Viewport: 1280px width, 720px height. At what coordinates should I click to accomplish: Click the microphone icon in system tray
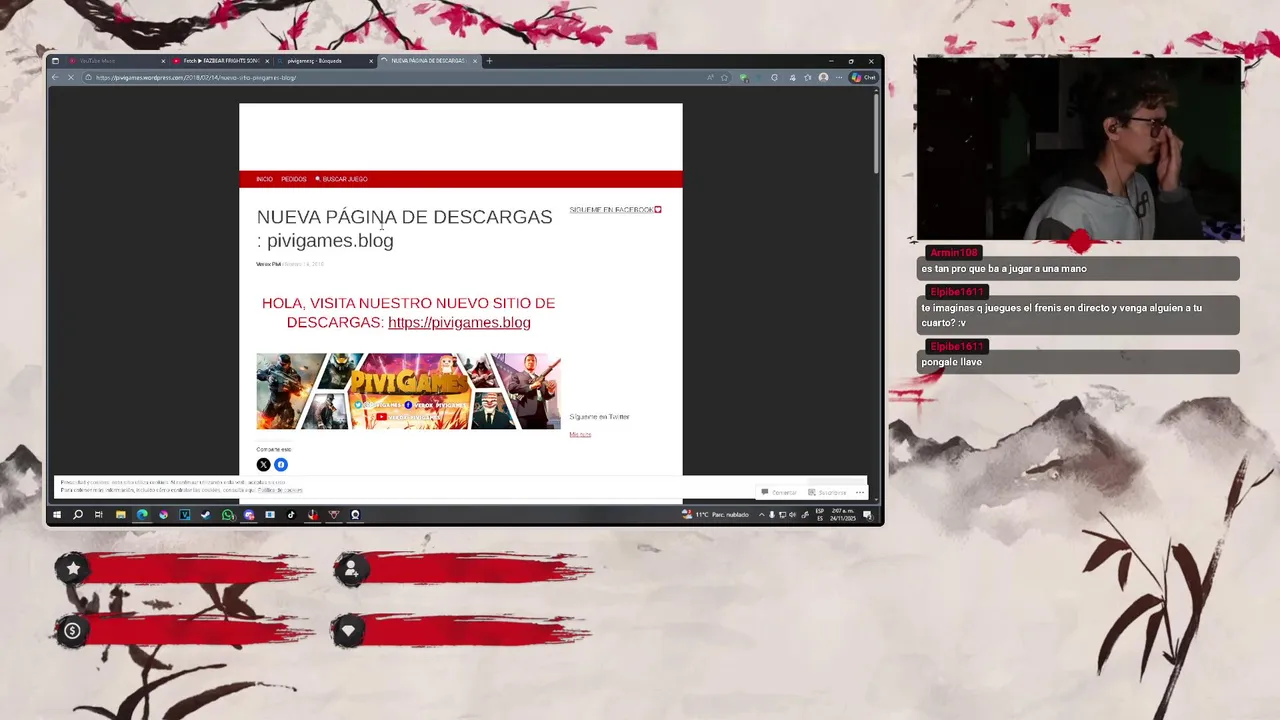(772, 515)
